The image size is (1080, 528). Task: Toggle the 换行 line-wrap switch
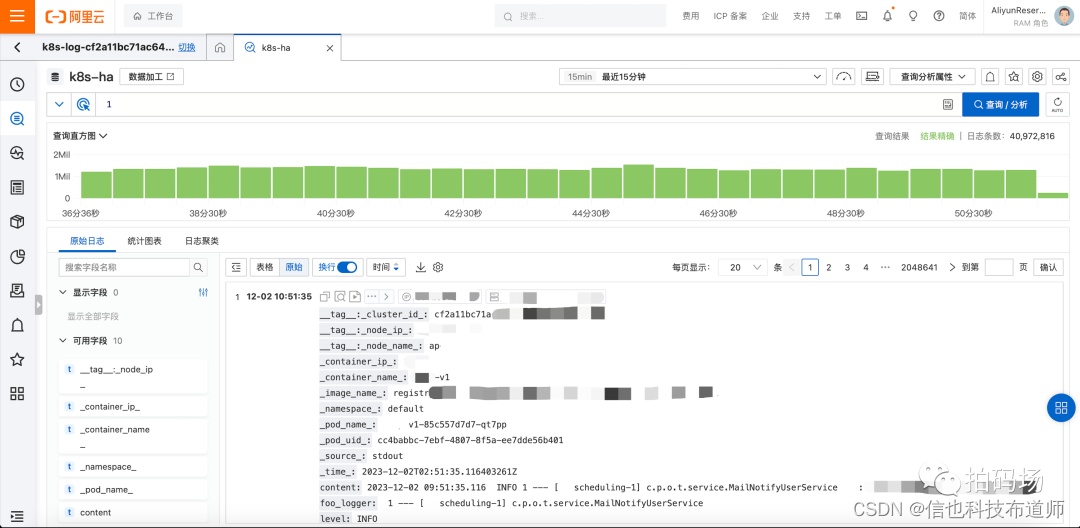347,267
